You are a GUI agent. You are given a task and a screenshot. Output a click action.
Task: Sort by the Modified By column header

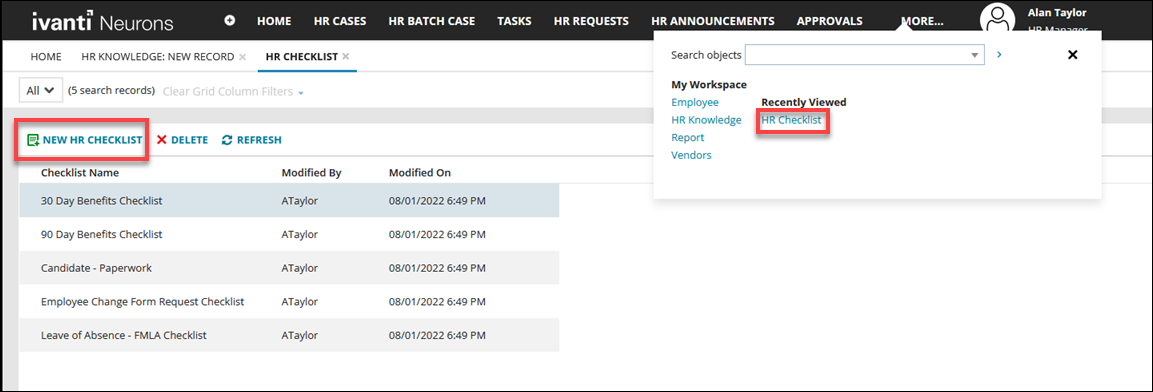[x=312, y=173]
